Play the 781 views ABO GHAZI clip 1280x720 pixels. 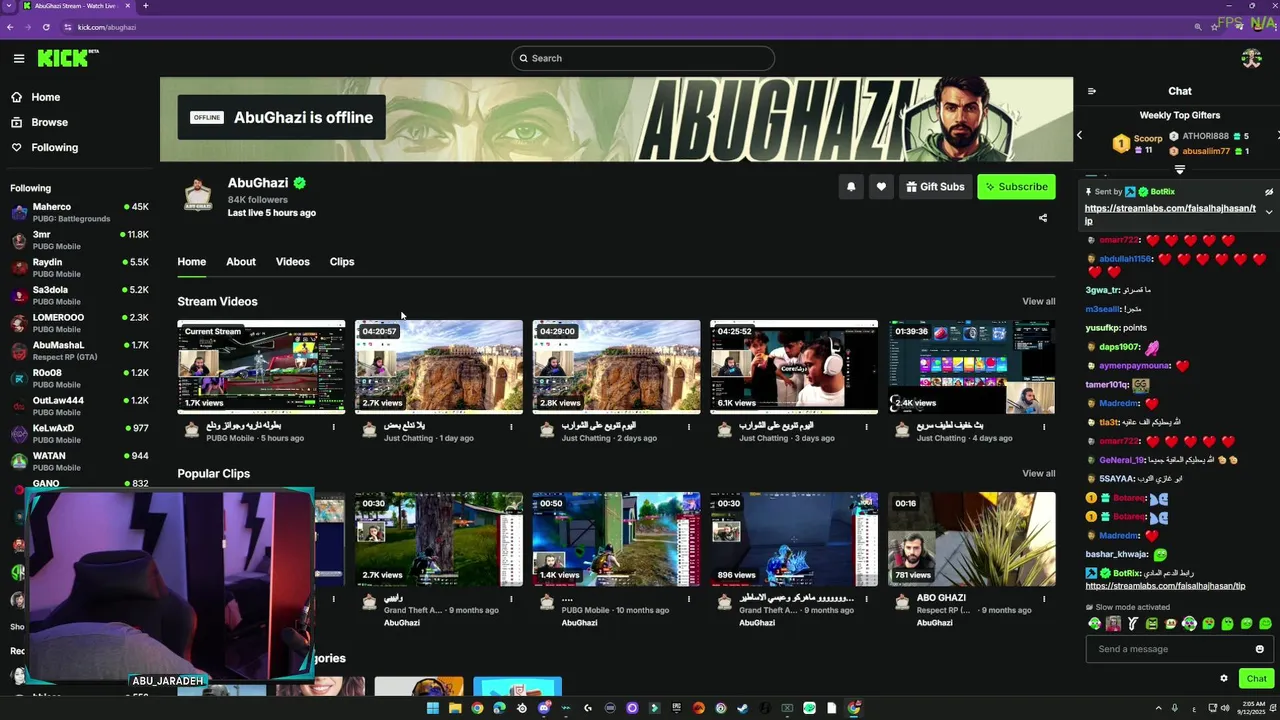[x=972, y=539]
